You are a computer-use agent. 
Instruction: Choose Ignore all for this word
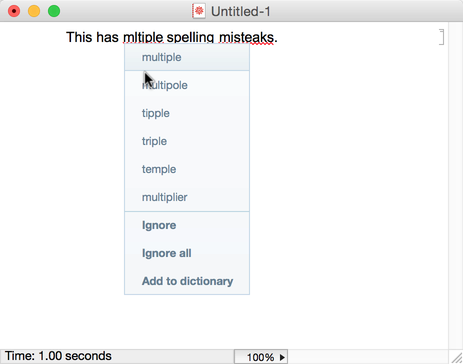point(187,253)
